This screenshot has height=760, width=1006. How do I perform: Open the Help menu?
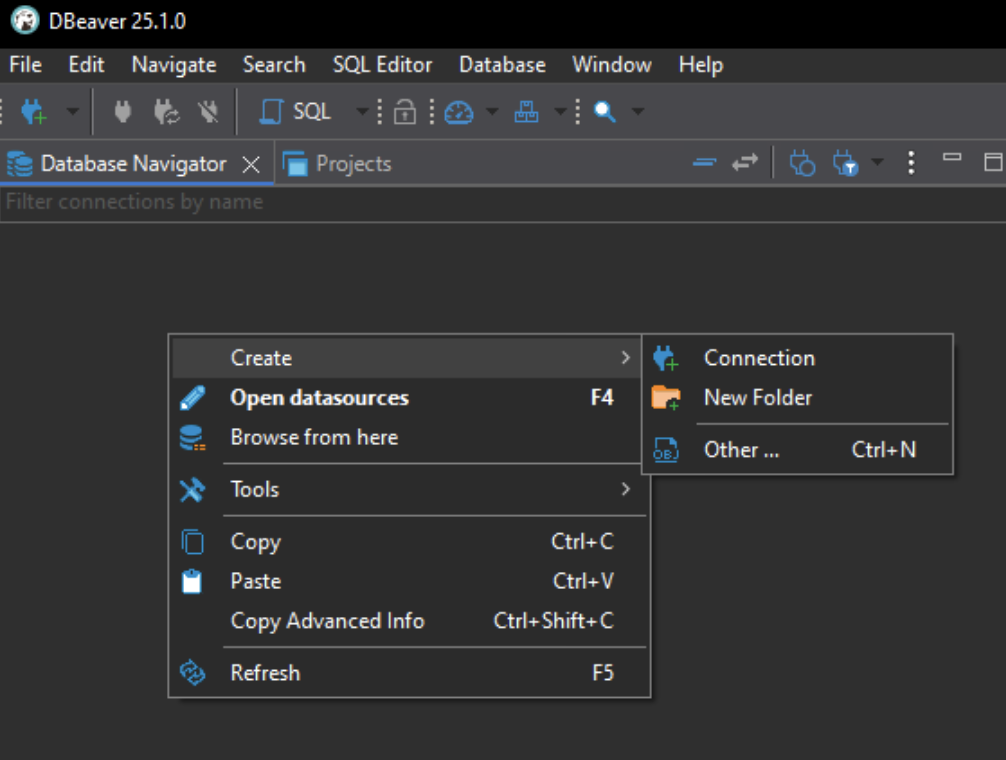pyautogui.click(x=701, y=65)
